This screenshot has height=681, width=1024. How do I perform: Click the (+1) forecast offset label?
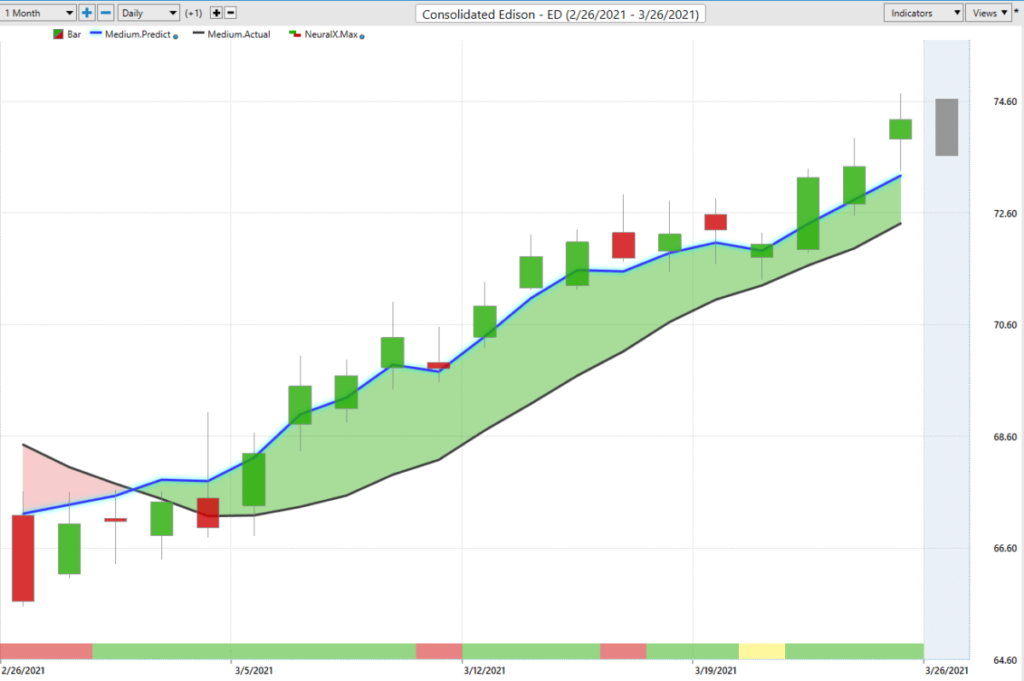(x=193, y=13)
